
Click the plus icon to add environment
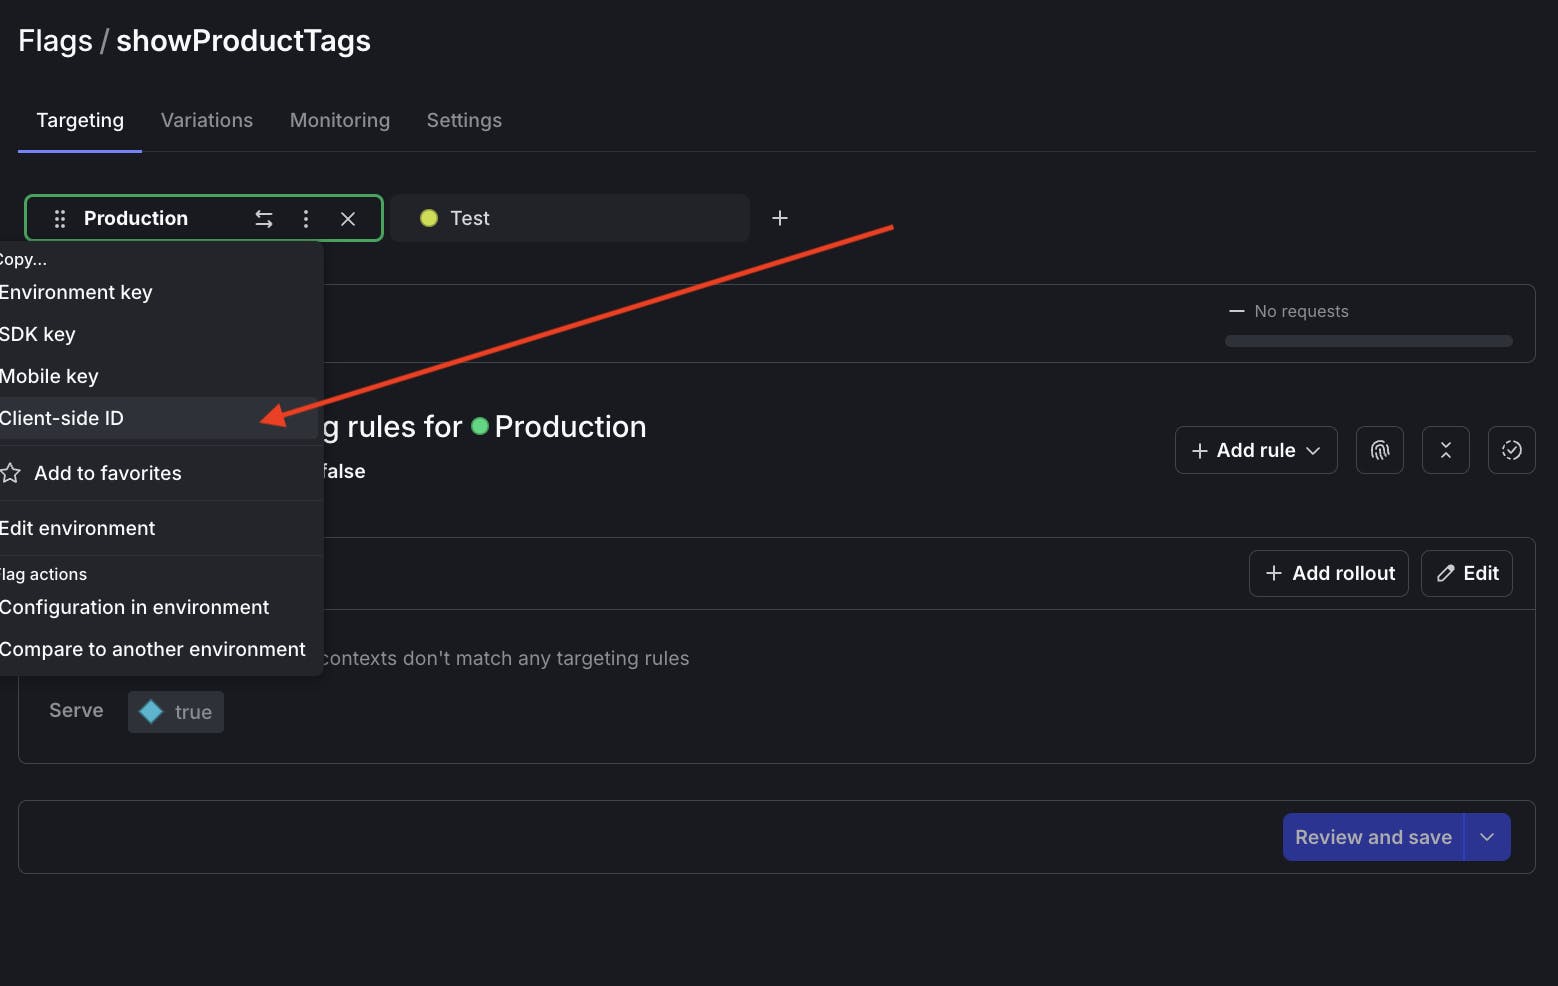pos(780,218)
